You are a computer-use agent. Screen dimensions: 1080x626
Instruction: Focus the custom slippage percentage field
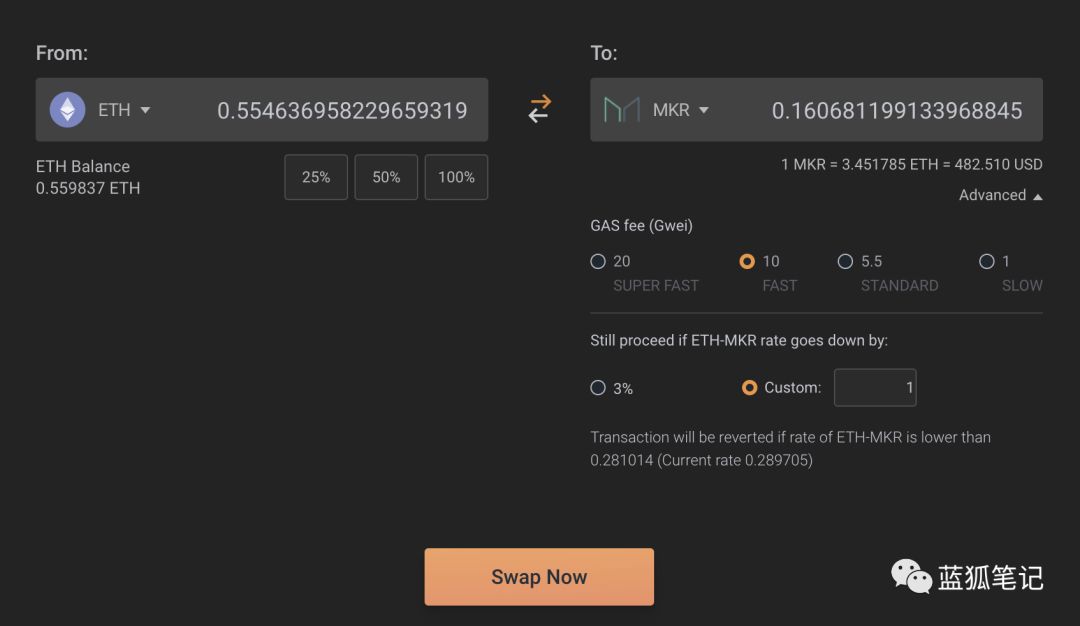tap(875, 388)
